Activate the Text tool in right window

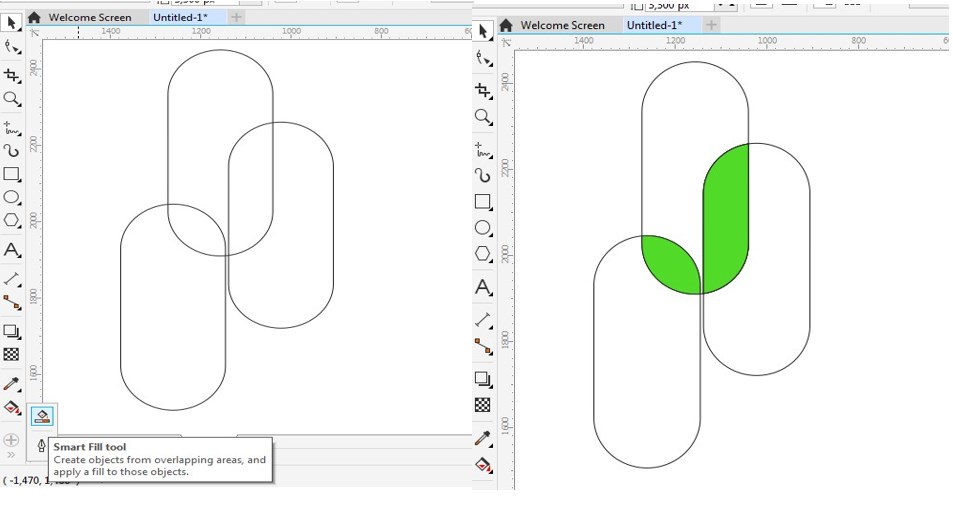click(x=484, y=287)
